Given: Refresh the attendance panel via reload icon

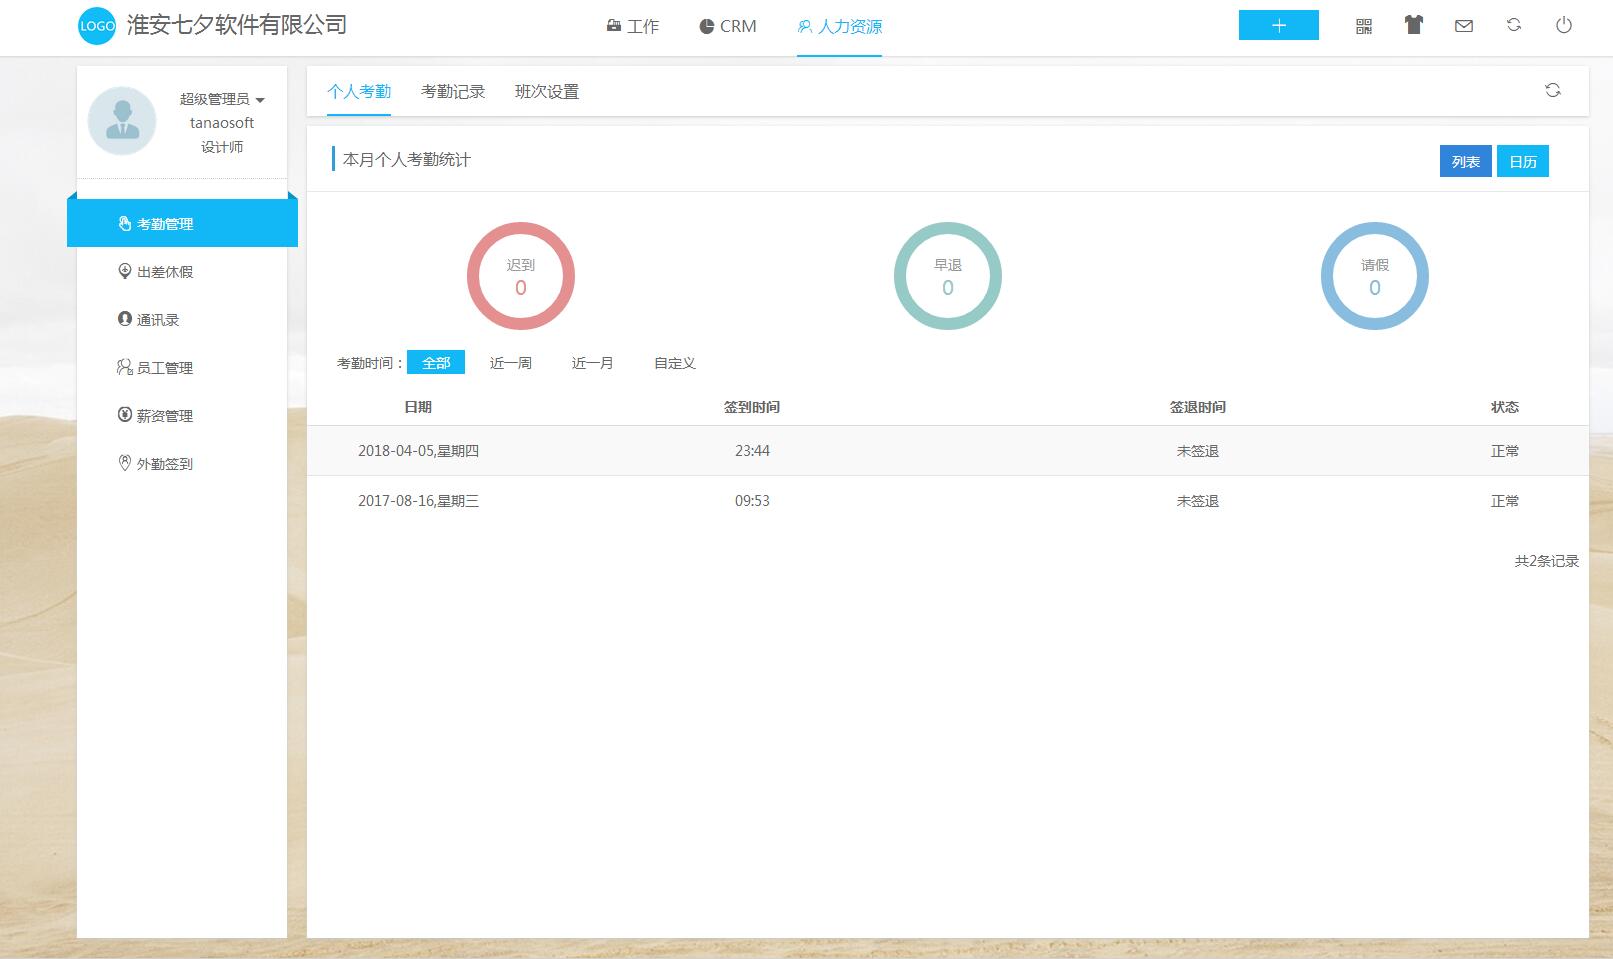Looking at the screenshot, I should pyautogui.click(x=1552, y=91).
